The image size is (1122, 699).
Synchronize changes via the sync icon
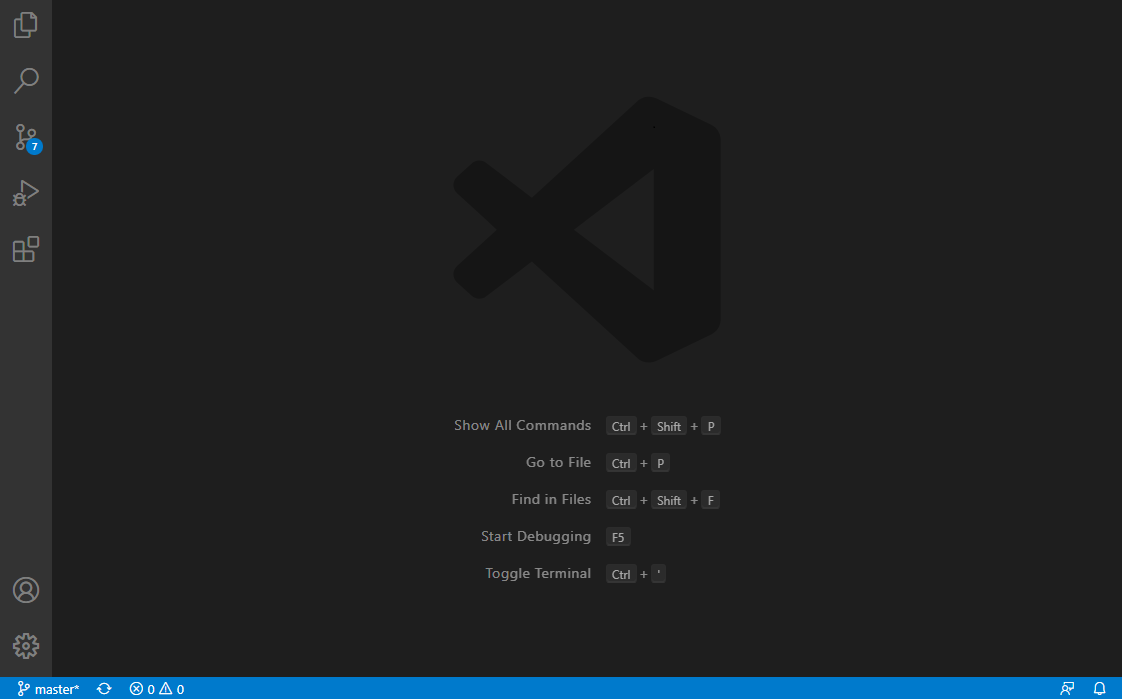point(104,689)
